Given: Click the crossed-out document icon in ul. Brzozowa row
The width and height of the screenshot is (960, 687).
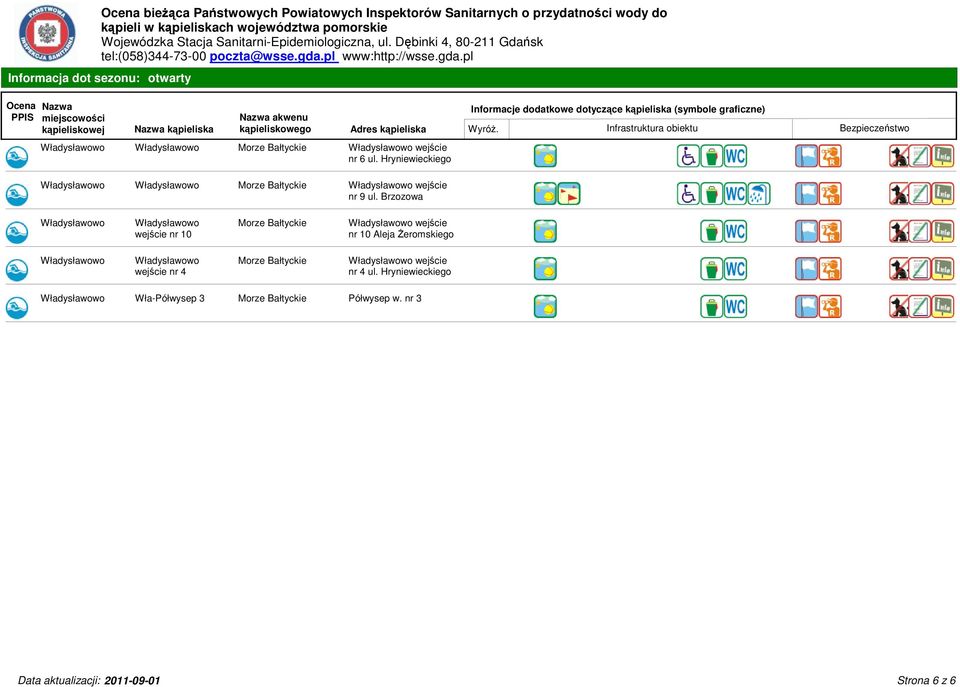Looking at the screenshot, I should (920, 194).
